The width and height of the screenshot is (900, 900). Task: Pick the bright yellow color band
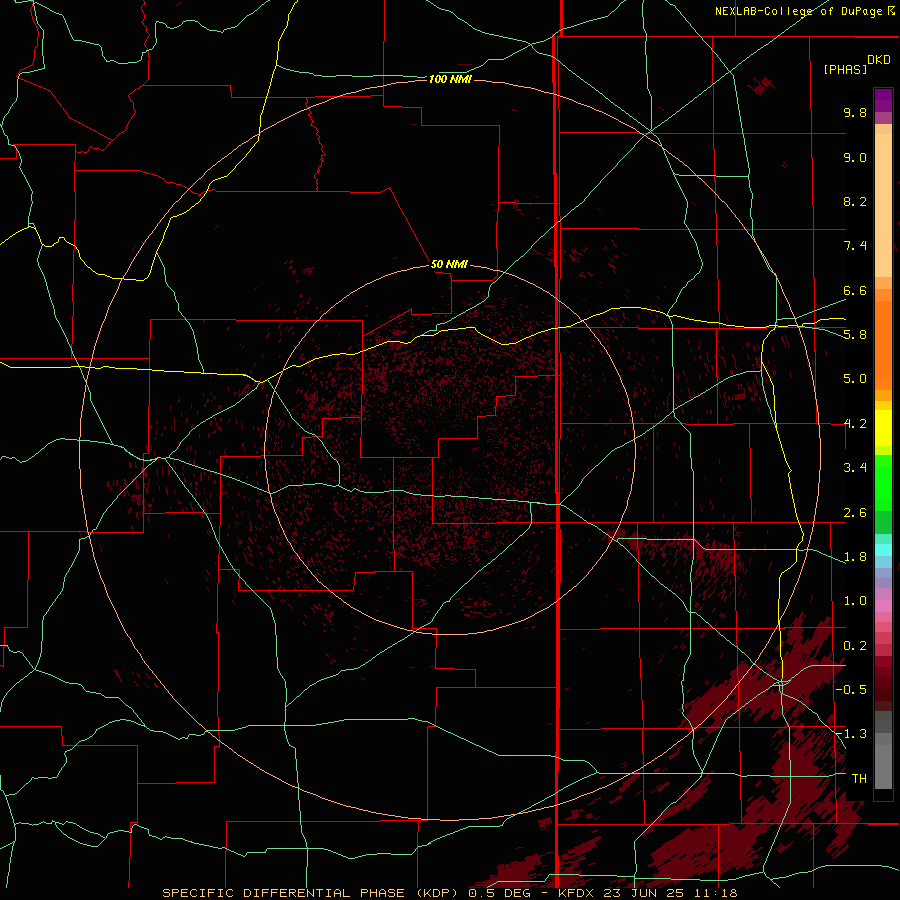tap(883, 428)
